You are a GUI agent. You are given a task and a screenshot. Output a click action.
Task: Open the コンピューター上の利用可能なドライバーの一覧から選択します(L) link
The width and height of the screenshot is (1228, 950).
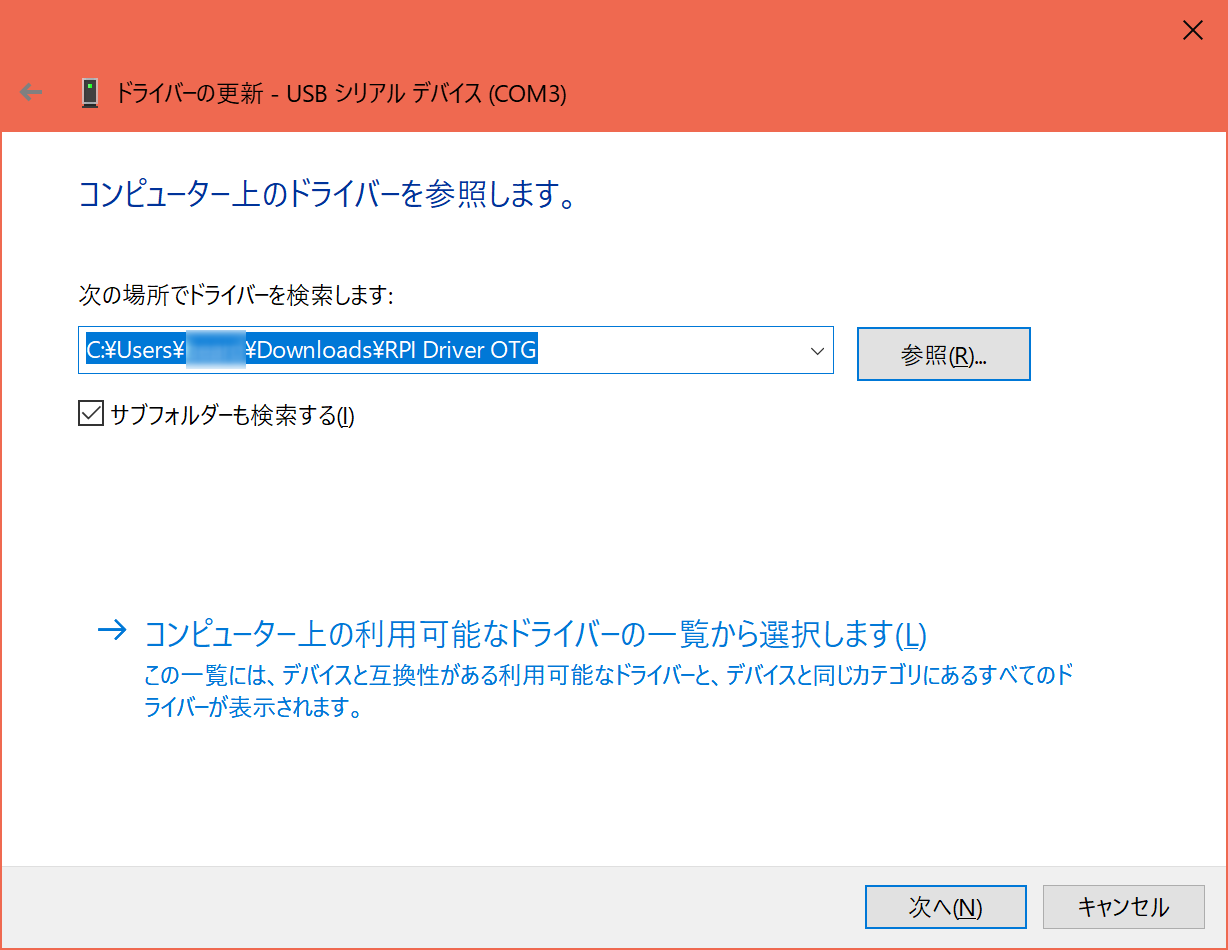click(x=535, y=634)
